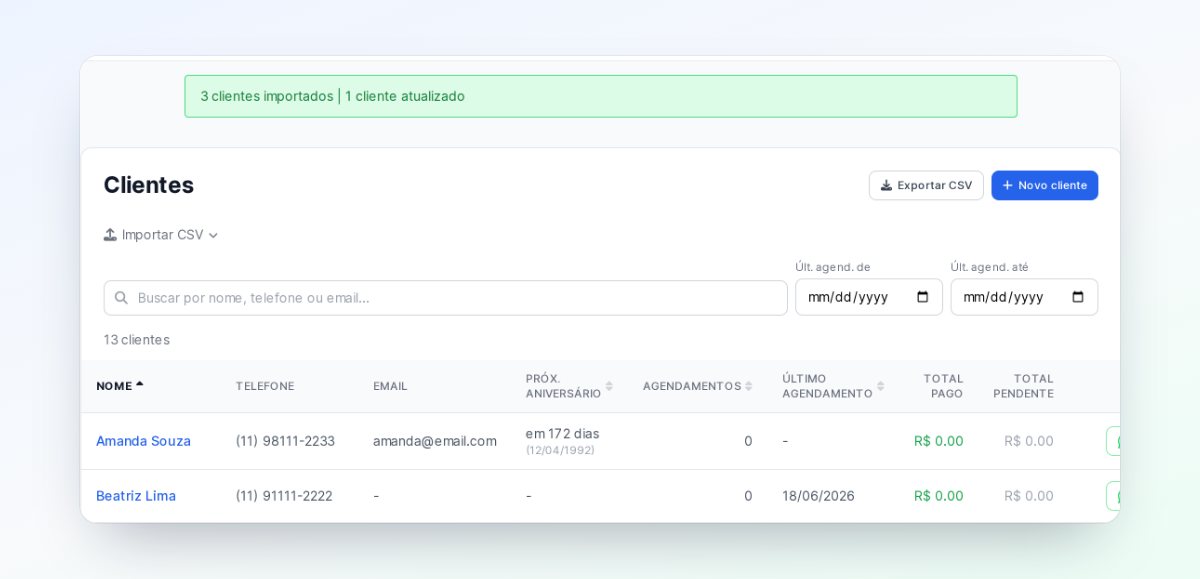This screenshot has height=579, width=1200.
Task: Sort by Próx. Aniversário column
Action: pyautogui.click(x=569, y=386)
